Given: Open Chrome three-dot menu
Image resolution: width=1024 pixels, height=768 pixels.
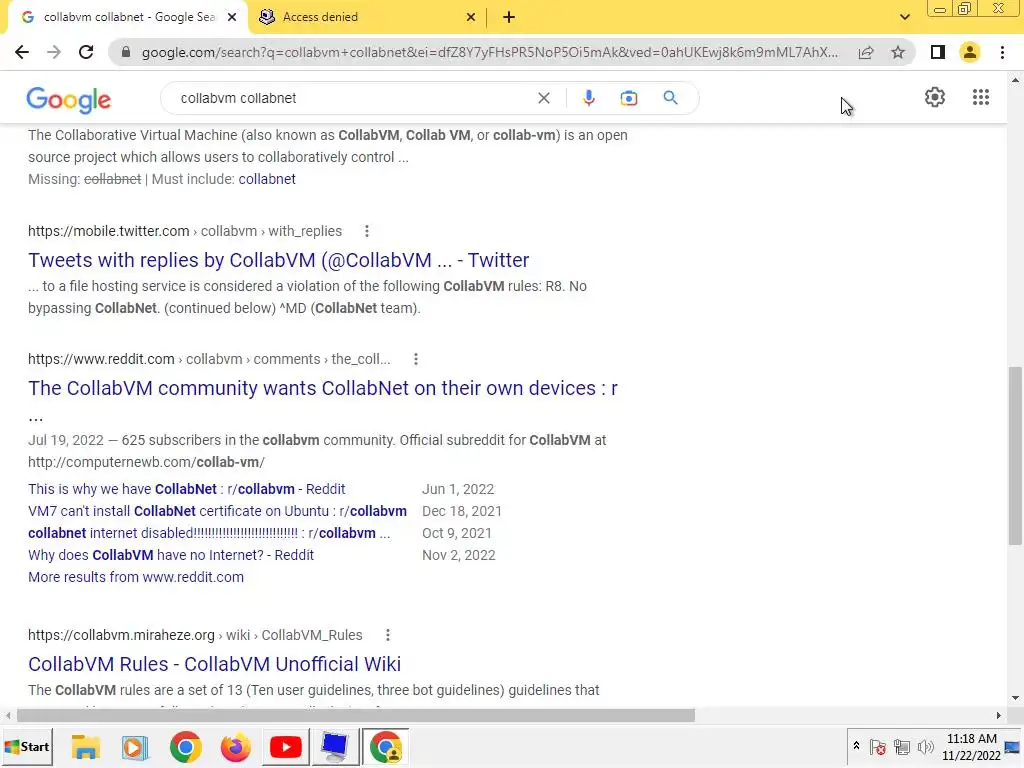Looking at the screenshot, I should tap(1002, 52).
